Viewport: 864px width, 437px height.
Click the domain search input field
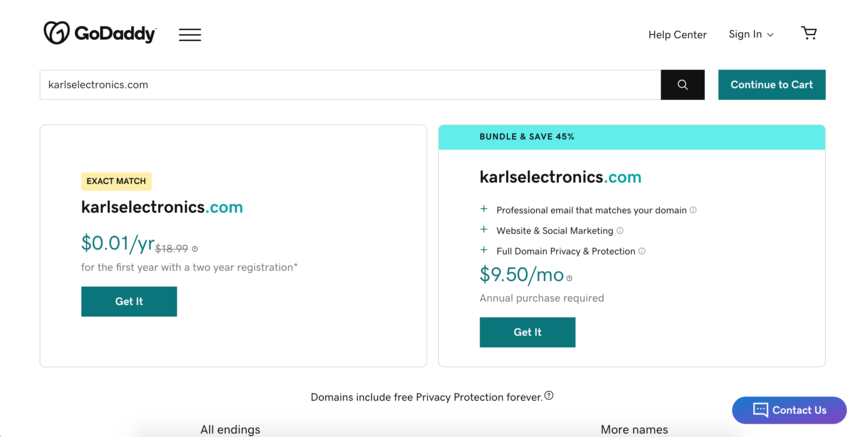pos(350,85)
